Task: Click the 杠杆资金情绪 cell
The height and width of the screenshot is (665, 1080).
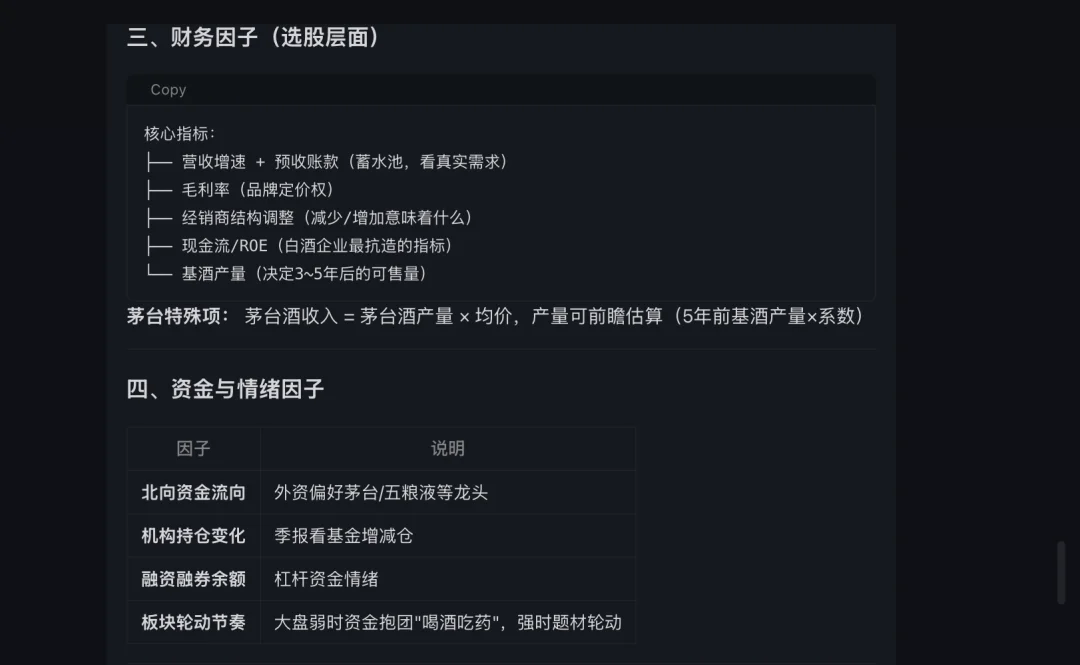Action: coord(327,578)
